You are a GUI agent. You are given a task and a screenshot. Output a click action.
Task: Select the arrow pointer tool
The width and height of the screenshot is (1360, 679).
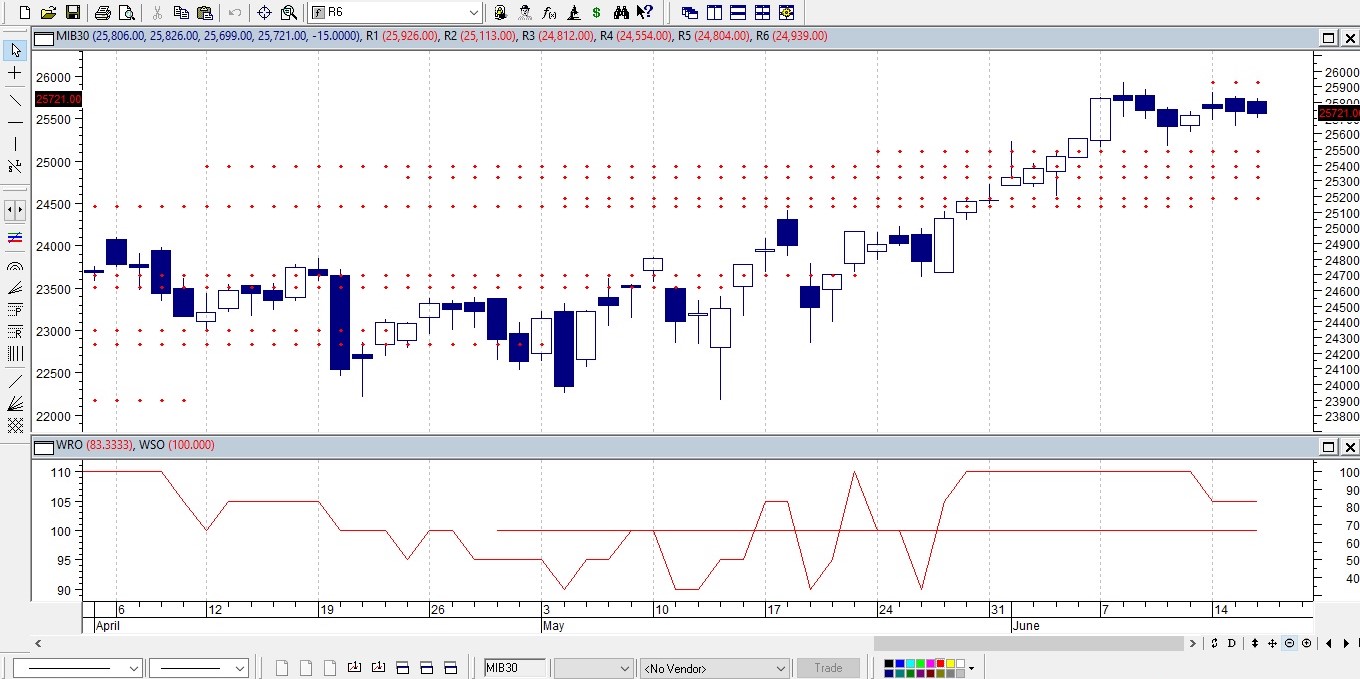[15, 50]
